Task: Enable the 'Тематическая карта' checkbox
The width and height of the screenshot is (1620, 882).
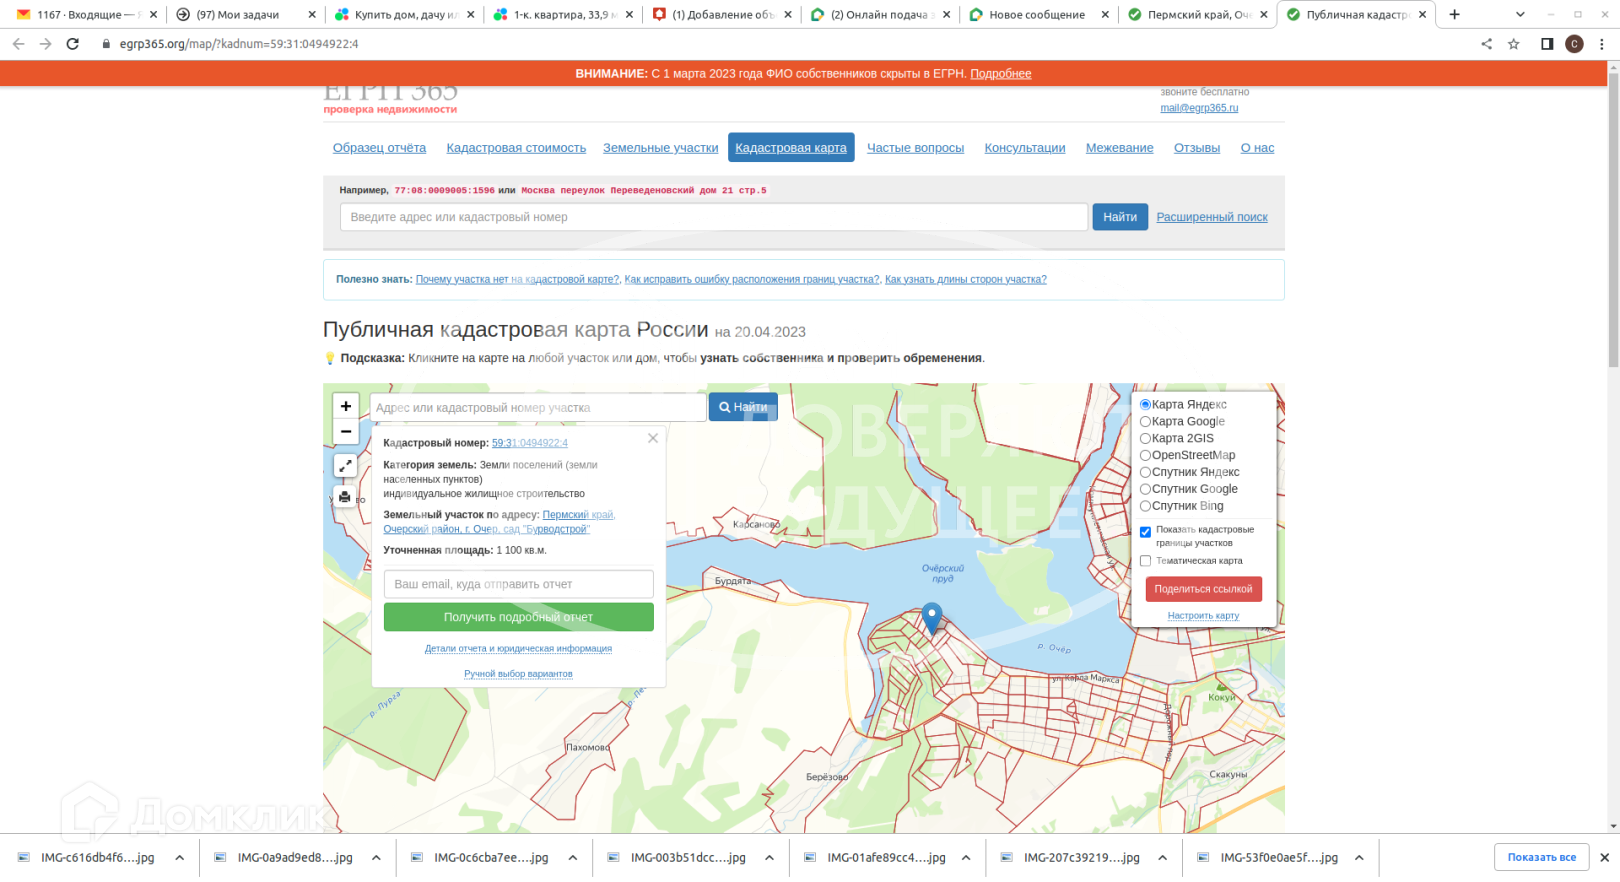Action: click(1146, 561)
